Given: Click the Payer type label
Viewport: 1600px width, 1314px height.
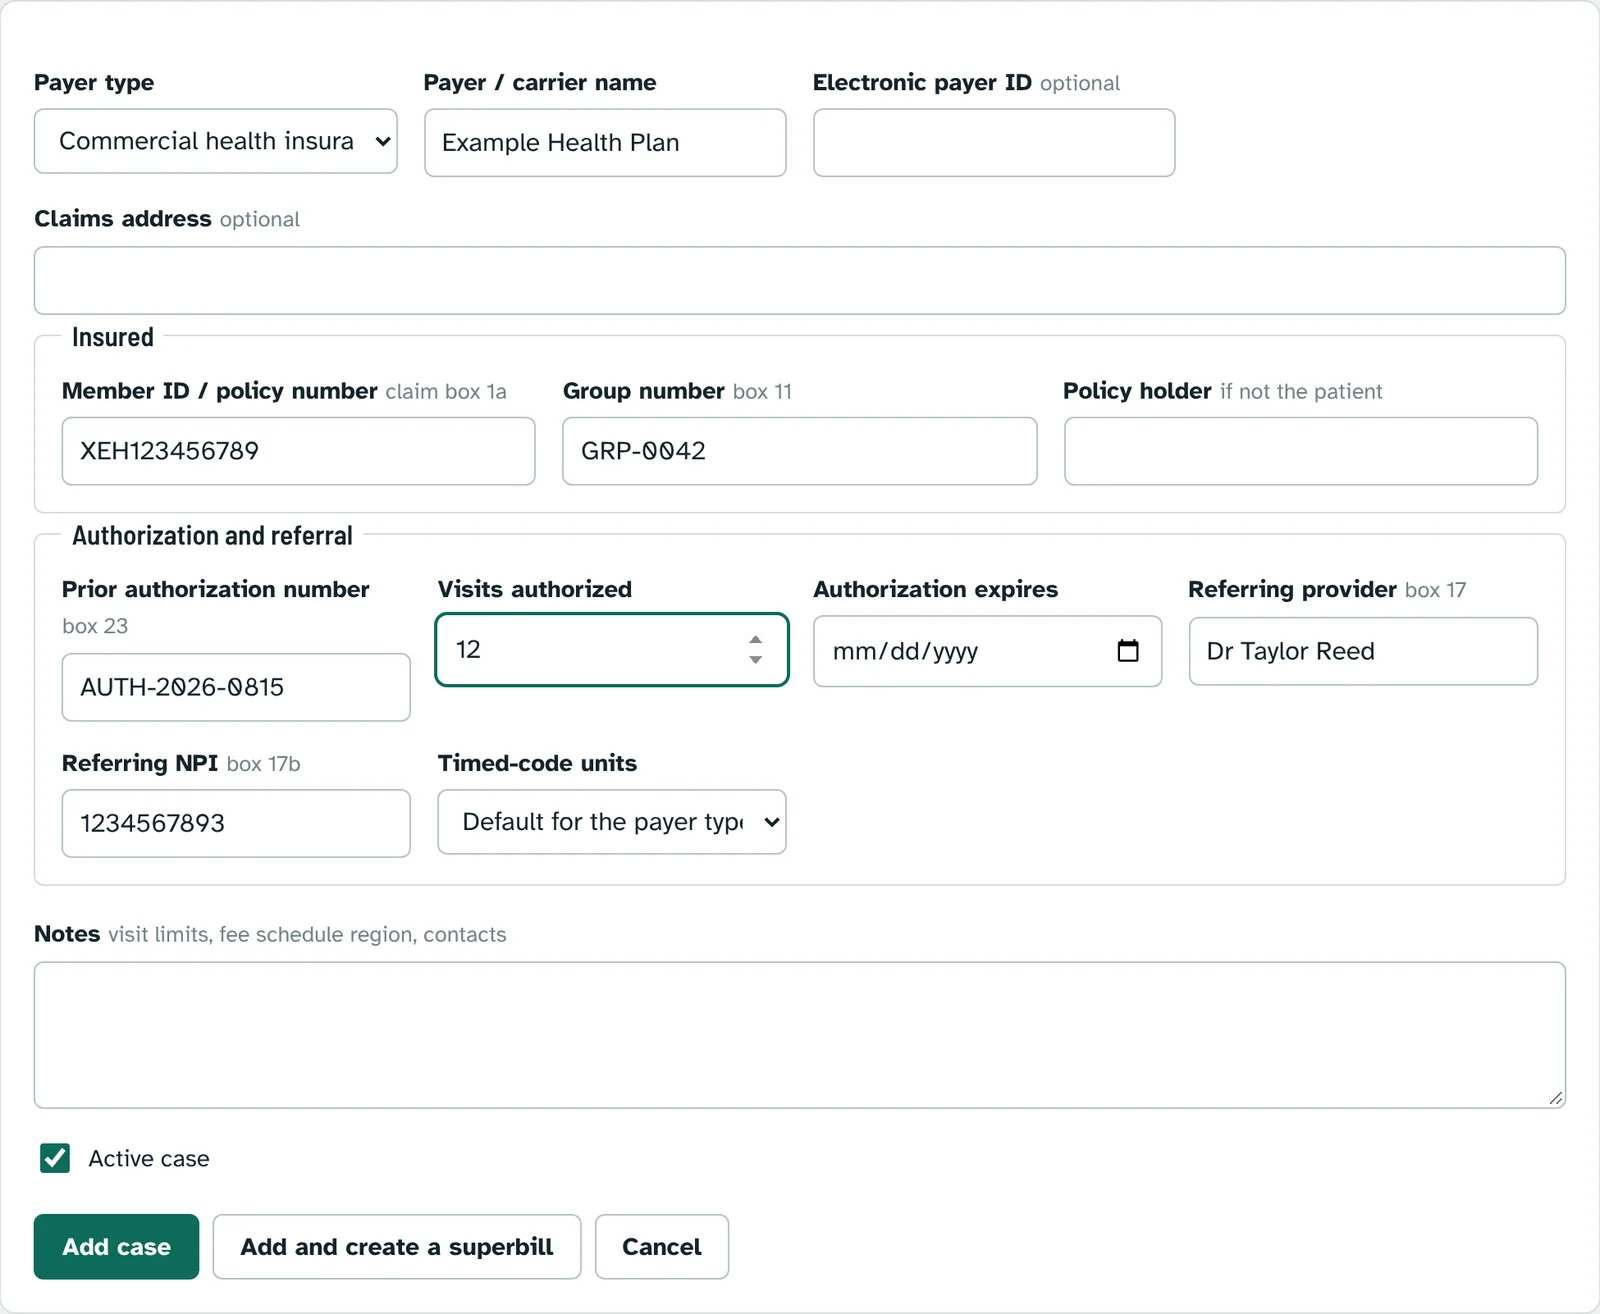Looking at the screenshot, I should 94,82.
